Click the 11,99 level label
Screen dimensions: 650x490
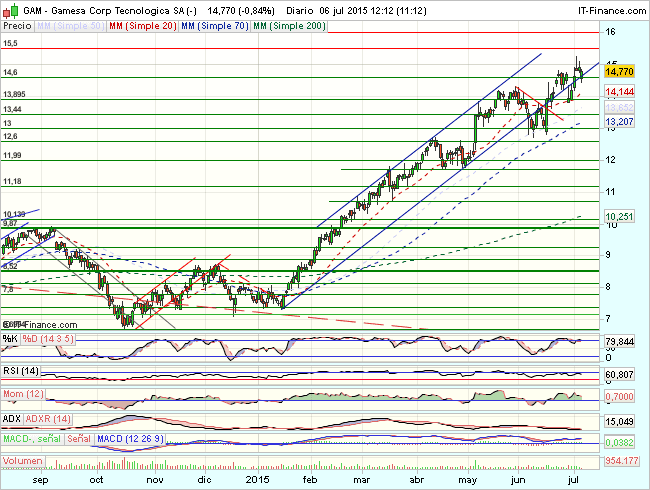12,155
